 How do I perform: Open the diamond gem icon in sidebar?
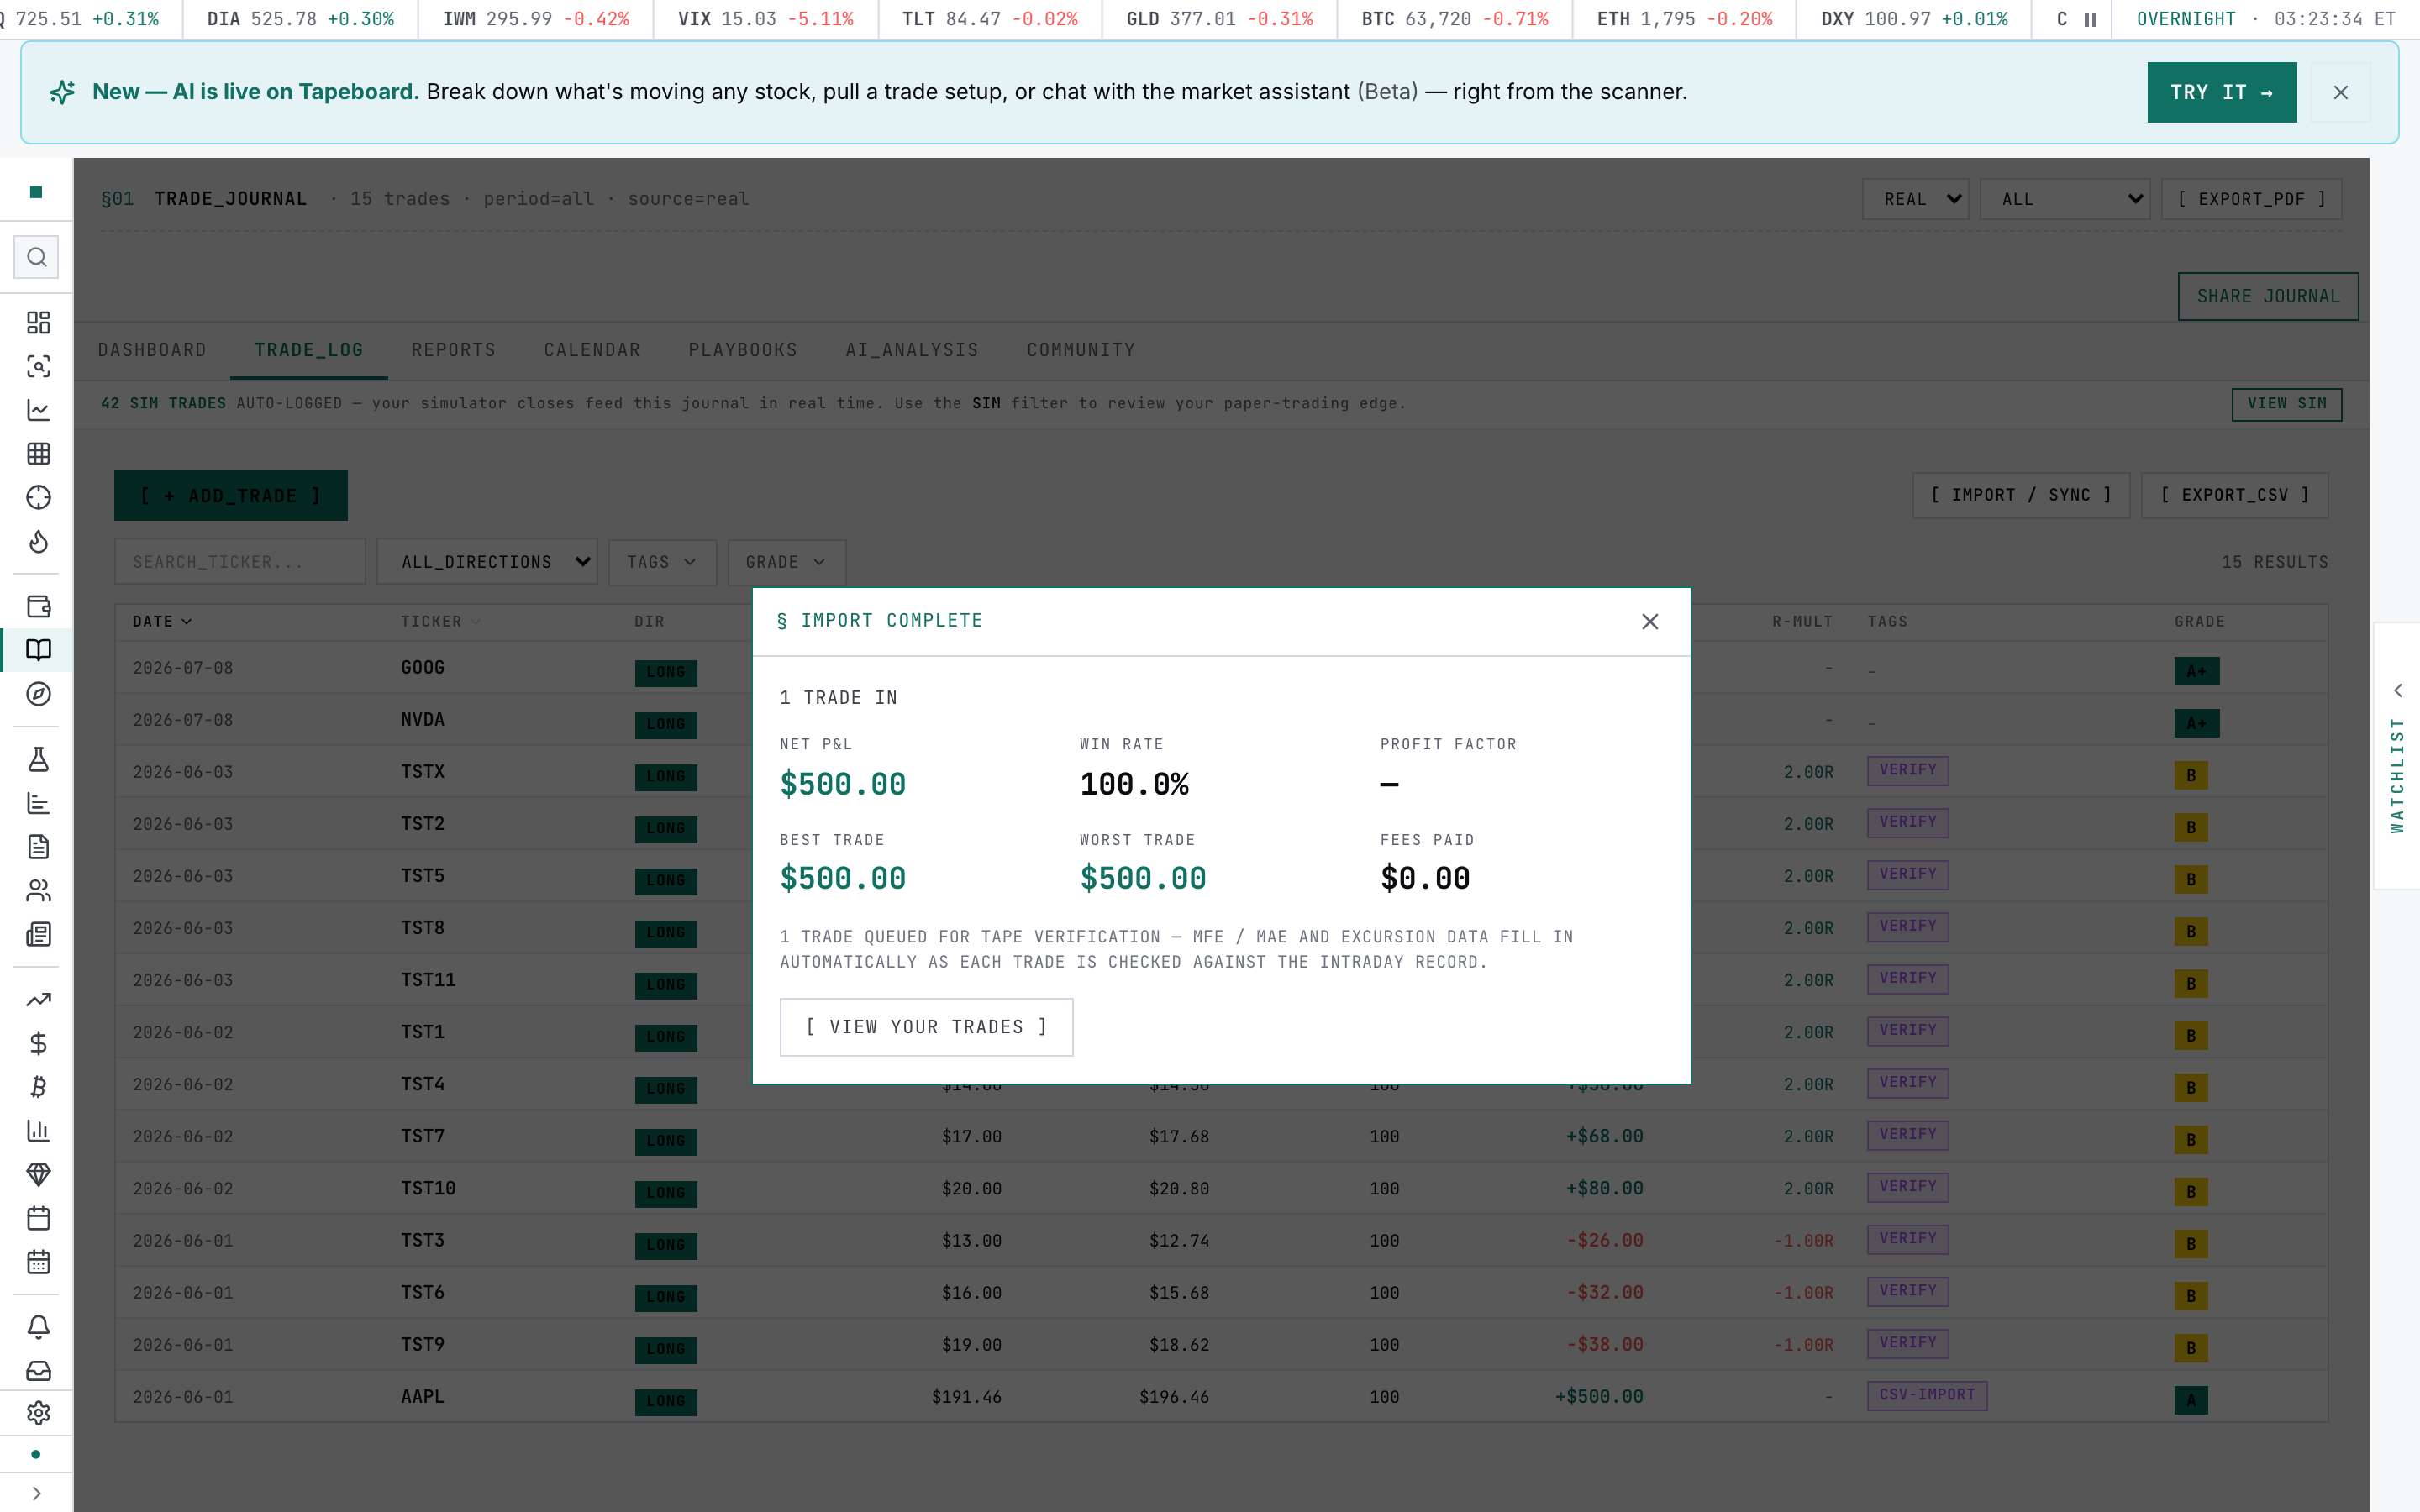click(x=38, y=1174)
